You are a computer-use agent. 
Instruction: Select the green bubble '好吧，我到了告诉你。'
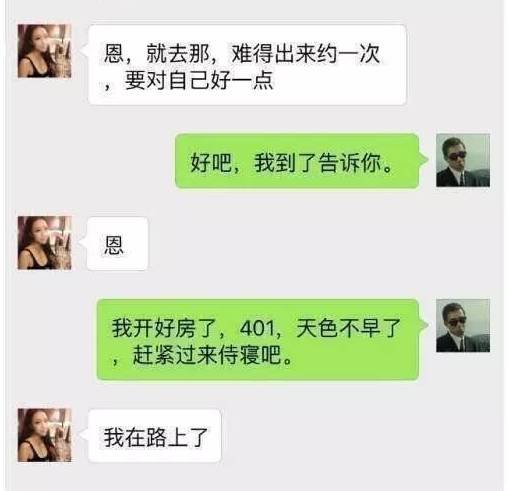click(297, 161)
